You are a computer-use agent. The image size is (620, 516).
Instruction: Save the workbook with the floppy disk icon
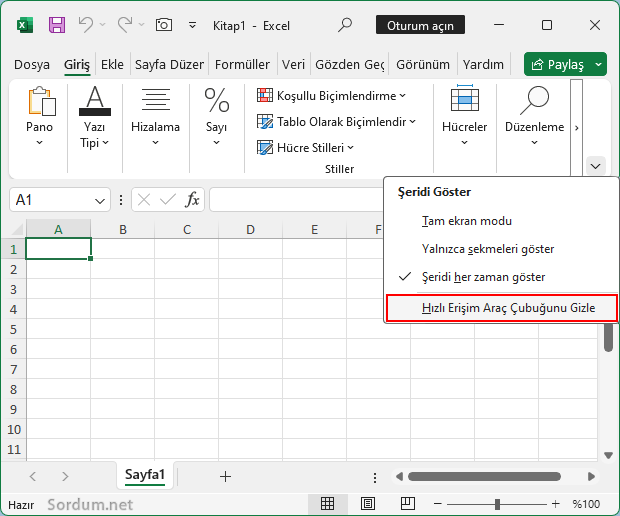pos(57,25)
